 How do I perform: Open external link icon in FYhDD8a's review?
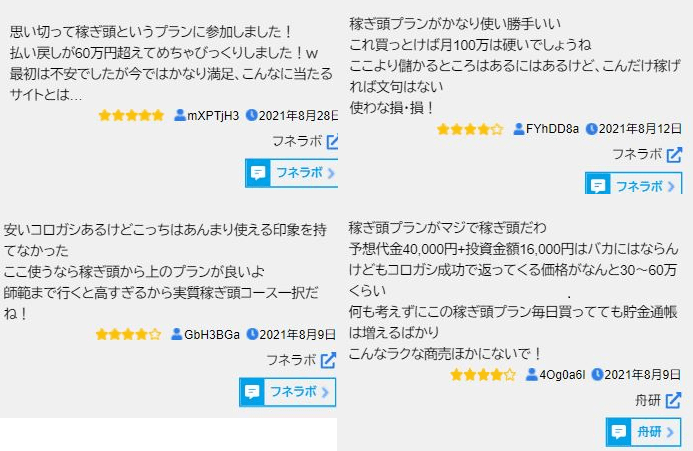(674, 154)
